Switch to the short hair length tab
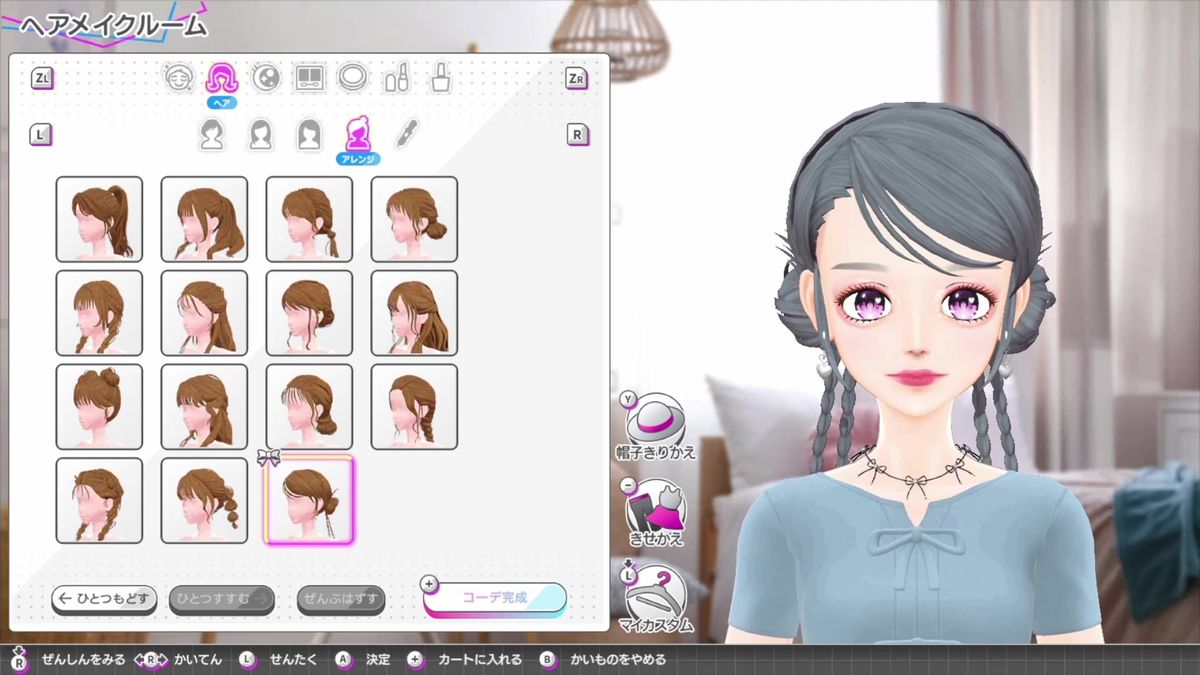The width and height of the screenshot is (1200, 675). click(x=211, y=134)
